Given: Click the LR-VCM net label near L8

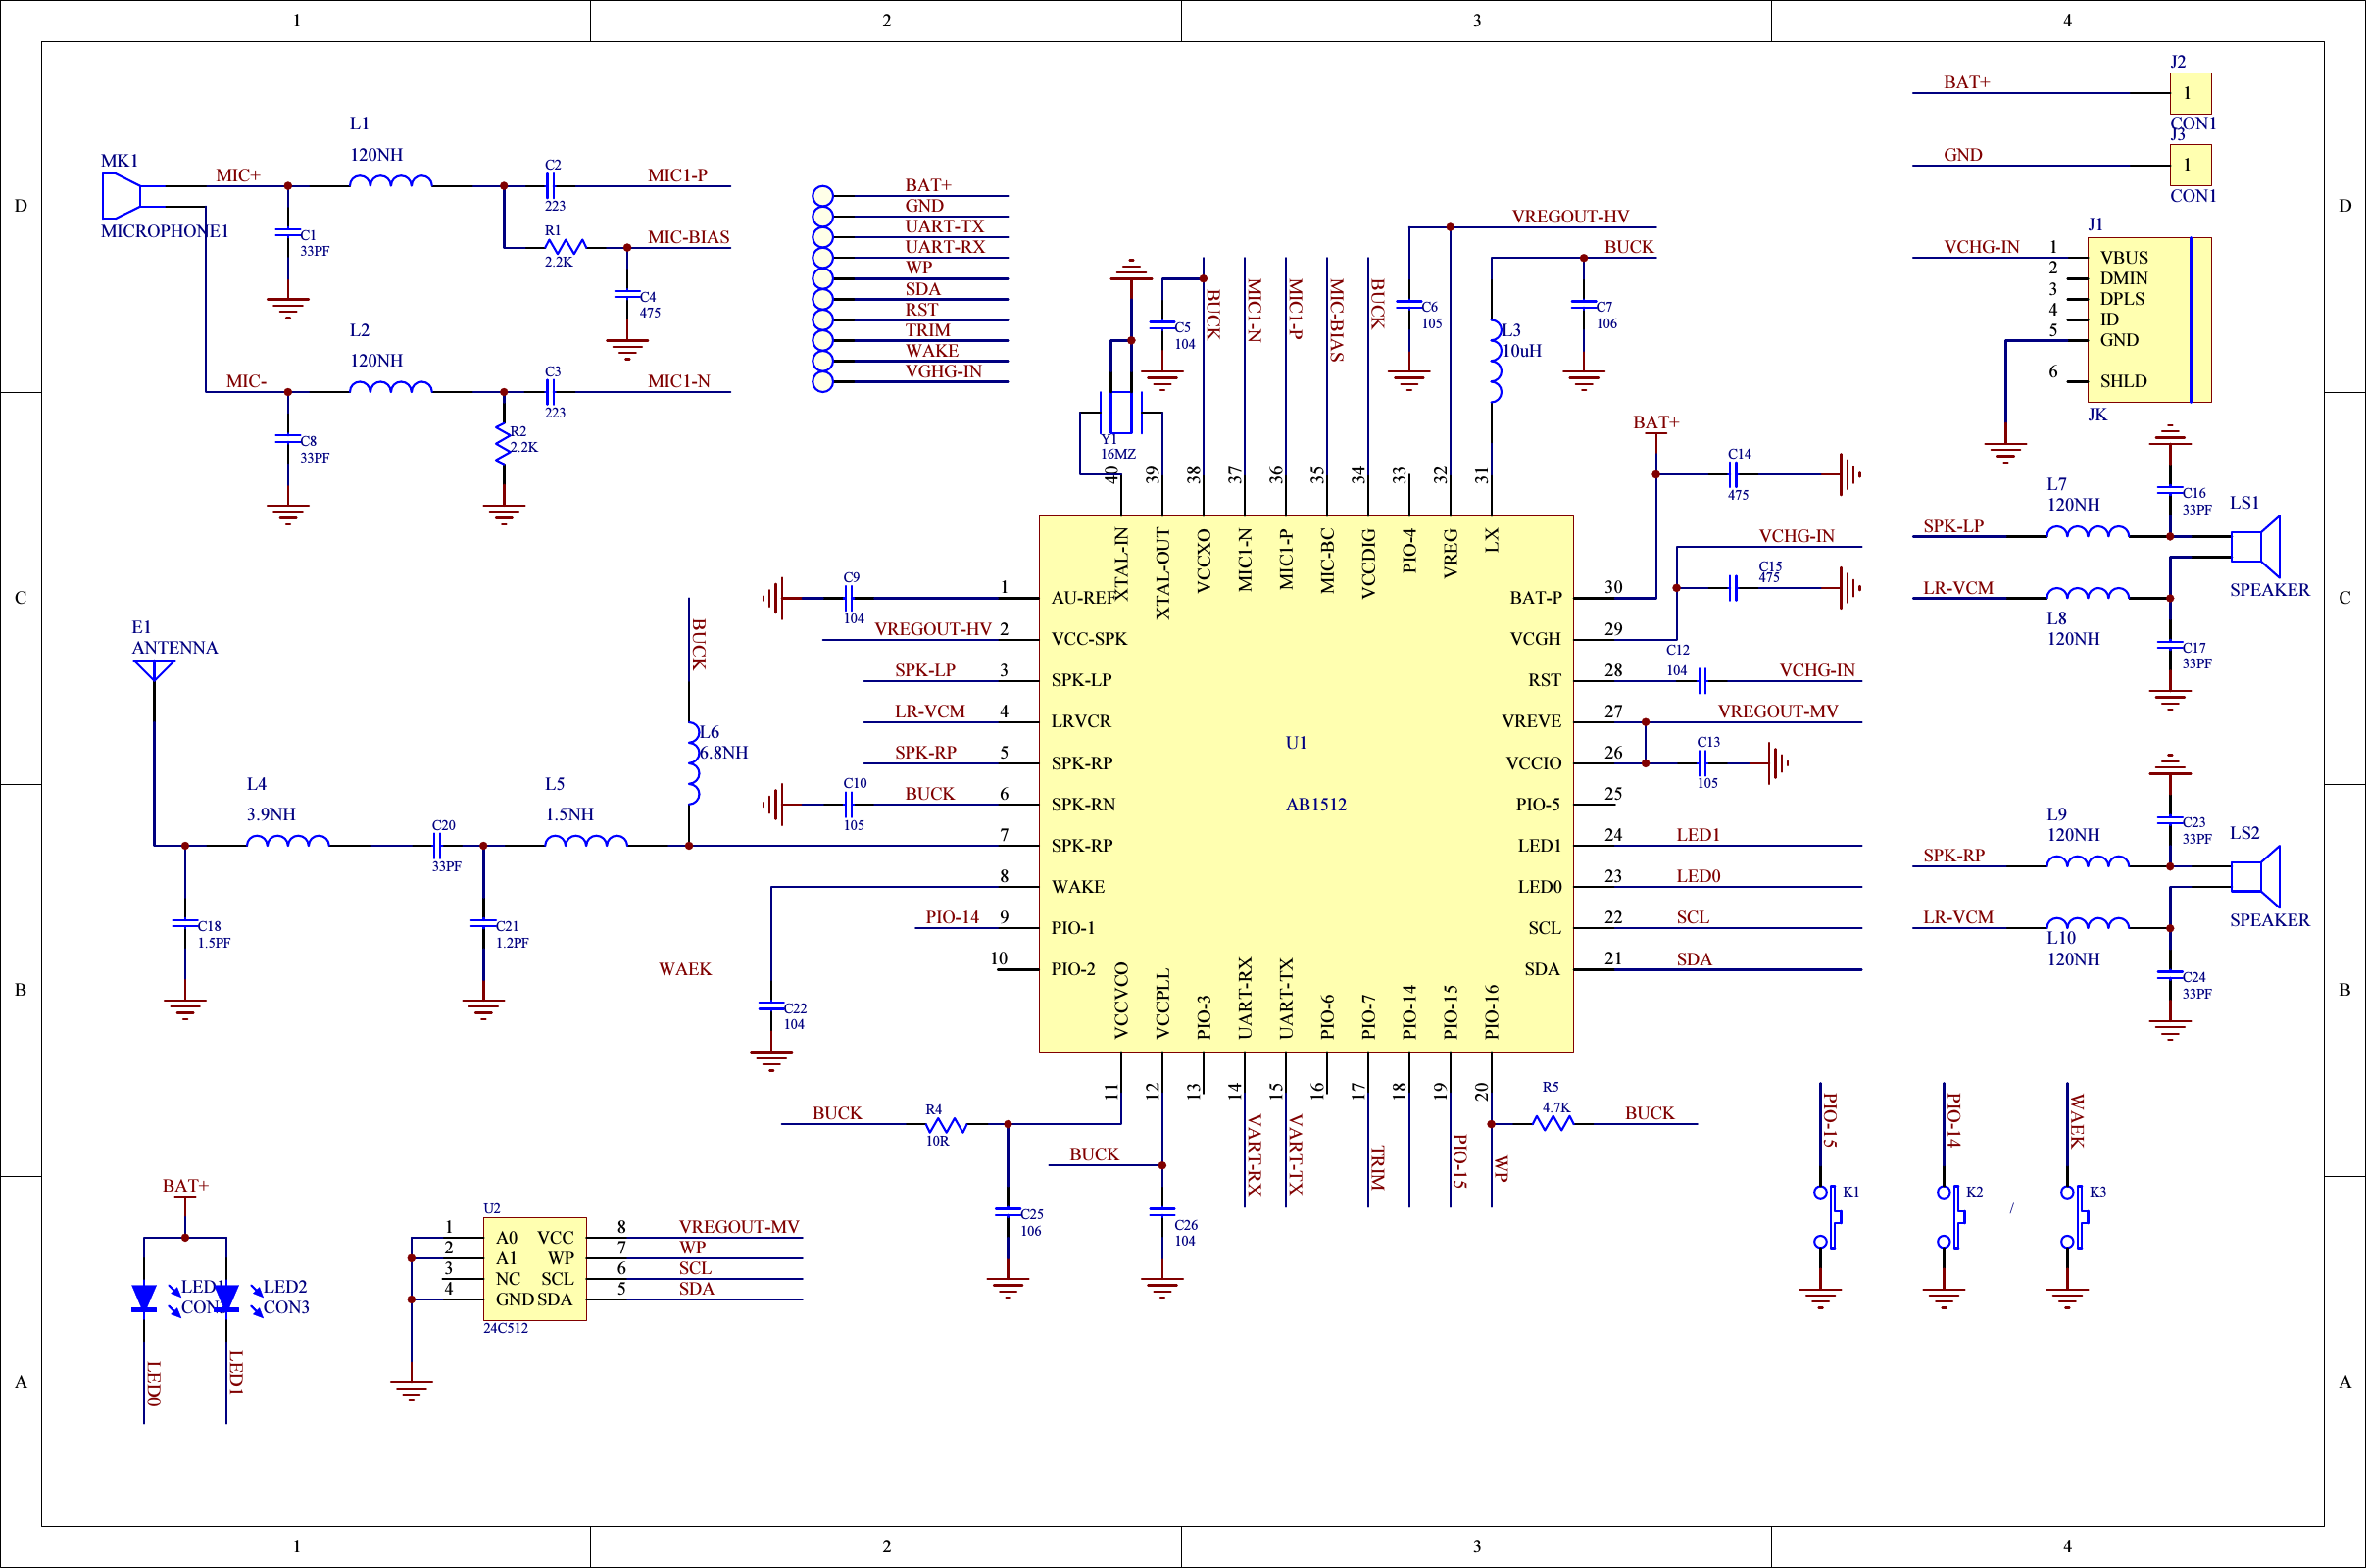Looking at the screenshot, I should click(x=1958, y=588).
